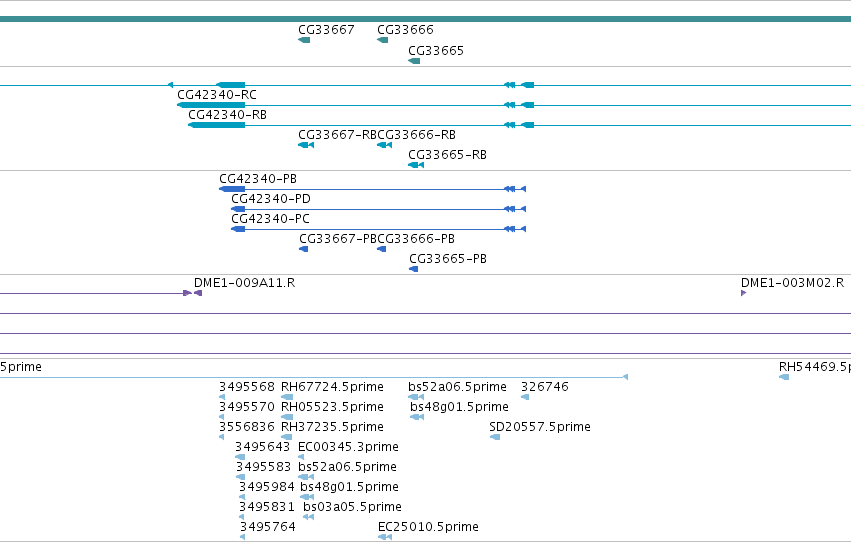The width and height of the screenshot is (851, 542).
Task: Select the arrow glyph under 326746
Action: 525,398
